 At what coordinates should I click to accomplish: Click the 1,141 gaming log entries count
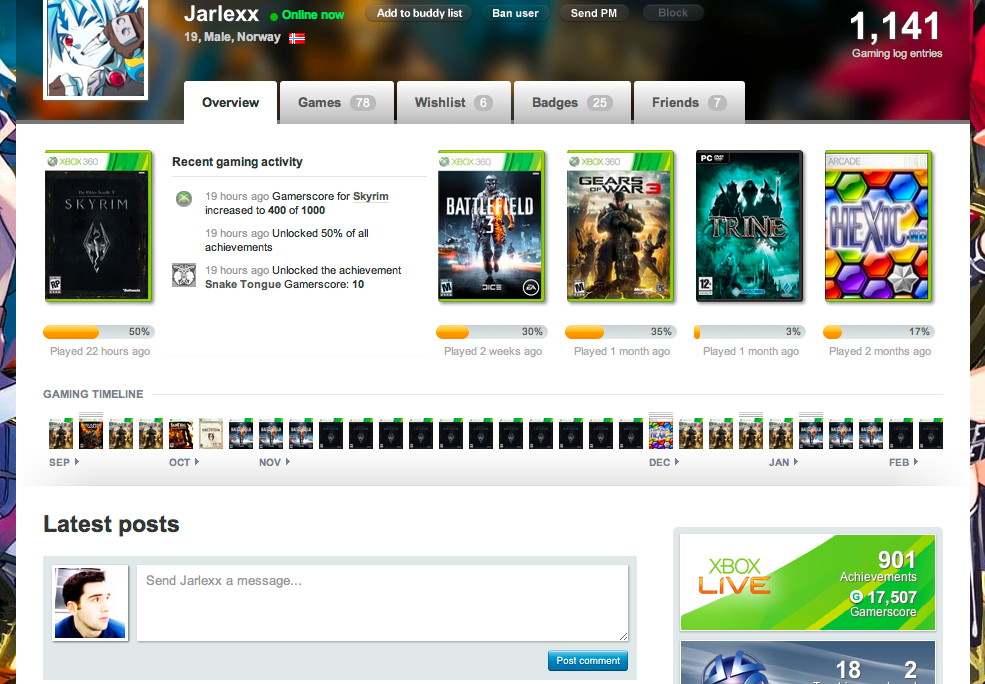pyautogui.click(x=895, y=26)
